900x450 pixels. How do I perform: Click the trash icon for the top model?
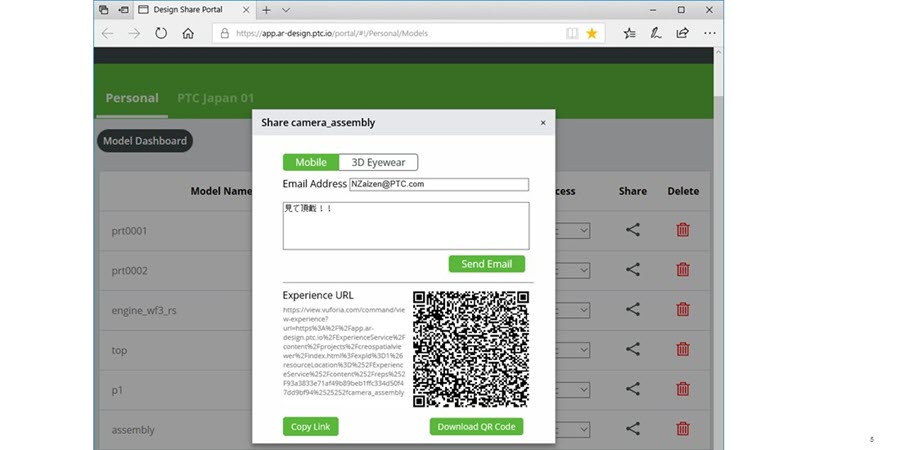click(x=683, y=350)
